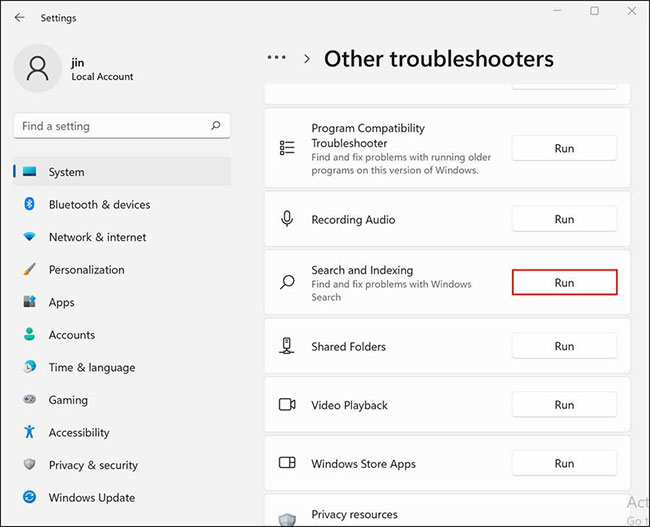
Task: Click the Shared Folders label
Action: (x=349, y=346)
